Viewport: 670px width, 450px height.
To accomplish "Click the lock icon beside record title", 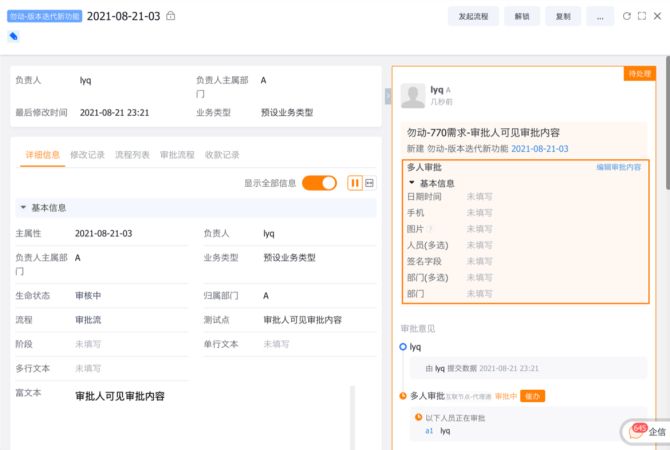I will point(170,16).
